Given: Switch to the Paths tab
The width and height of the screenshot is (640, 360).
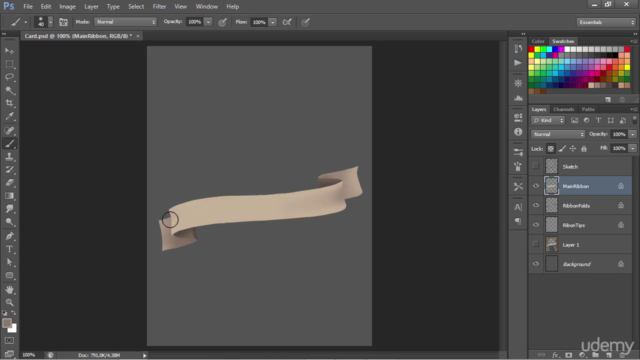Looking at the screenshot, I should [588, 109].
